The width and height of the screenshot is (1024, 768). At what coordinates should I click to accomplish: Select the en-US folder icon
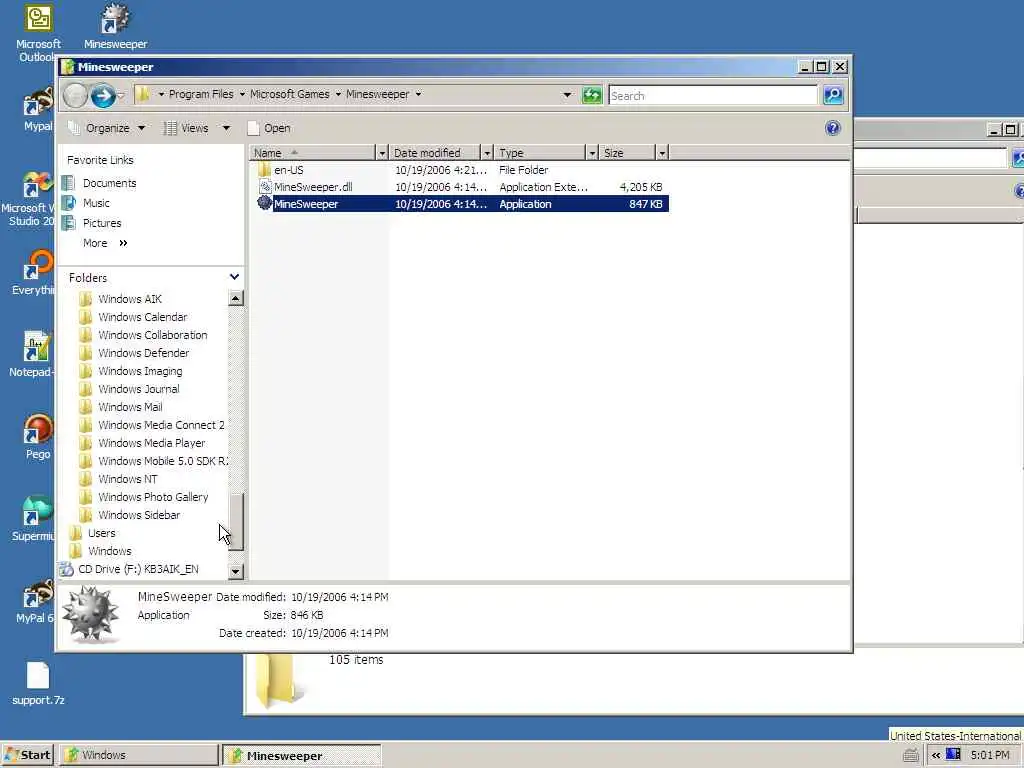coord(264,170)
